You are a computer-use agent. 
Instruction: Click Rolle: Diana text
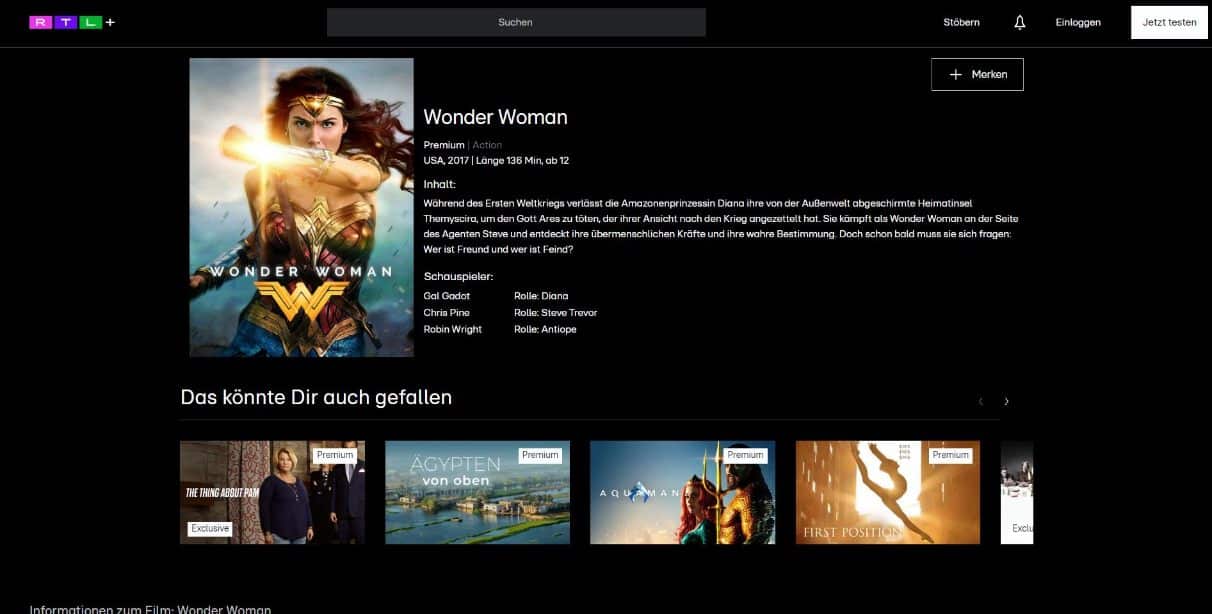point(541,296)
